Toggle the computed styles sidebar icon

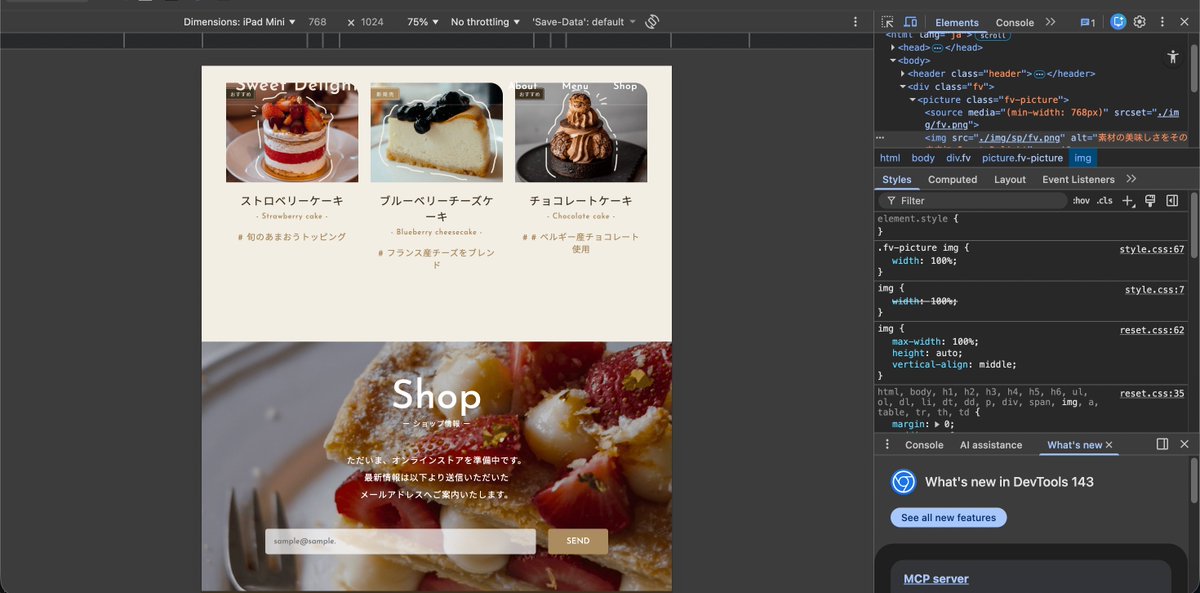(x=1172, y=201)
